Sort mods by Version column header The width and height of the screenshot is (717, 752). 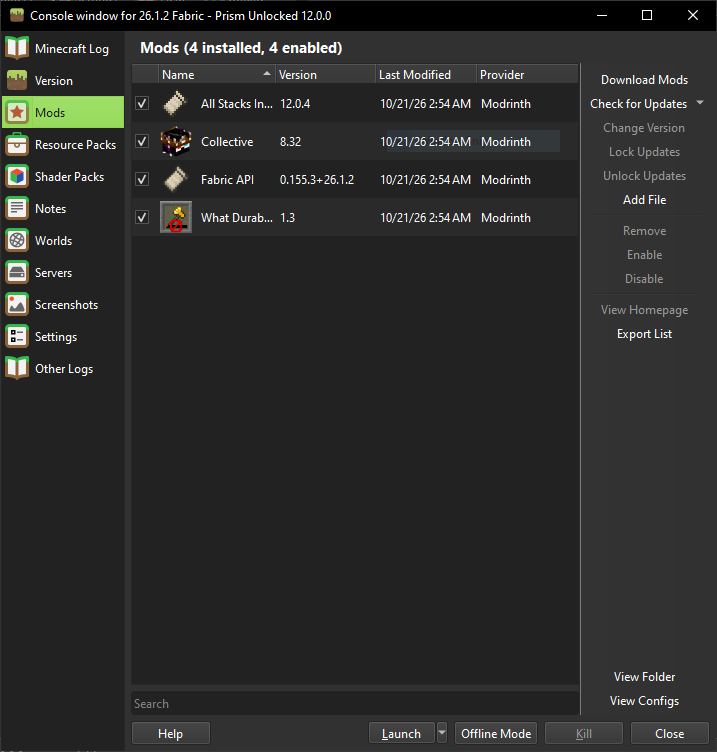point(326,75)
